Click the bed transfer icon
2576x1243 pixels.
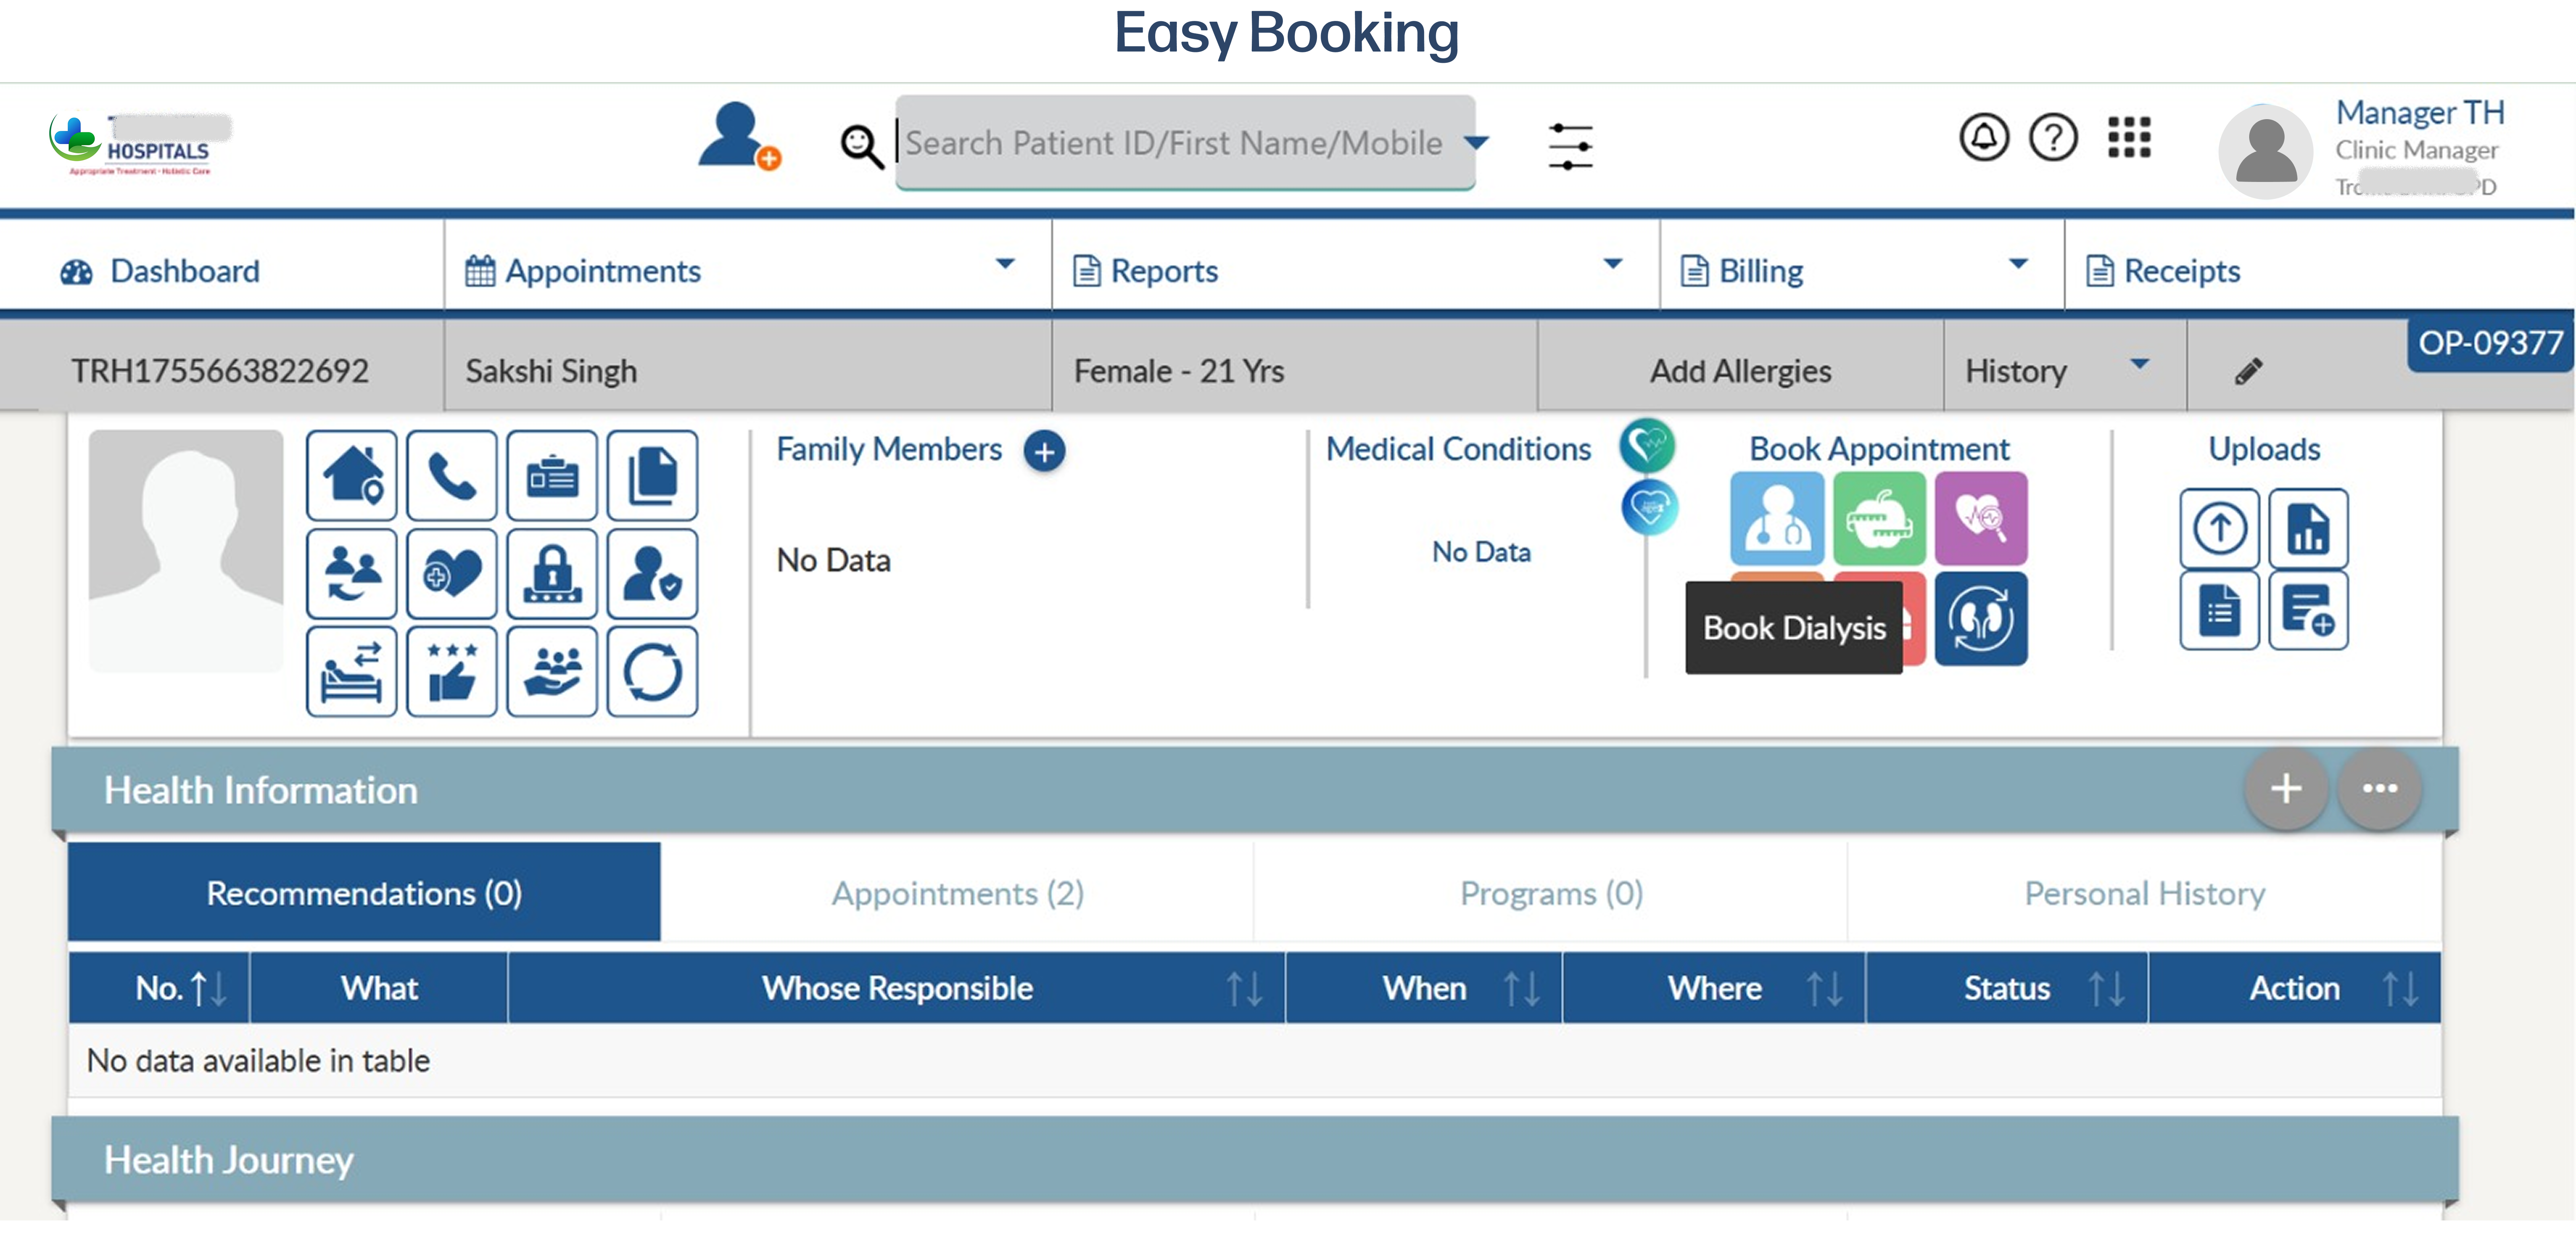pyautogui.click(x=352, y=672)
